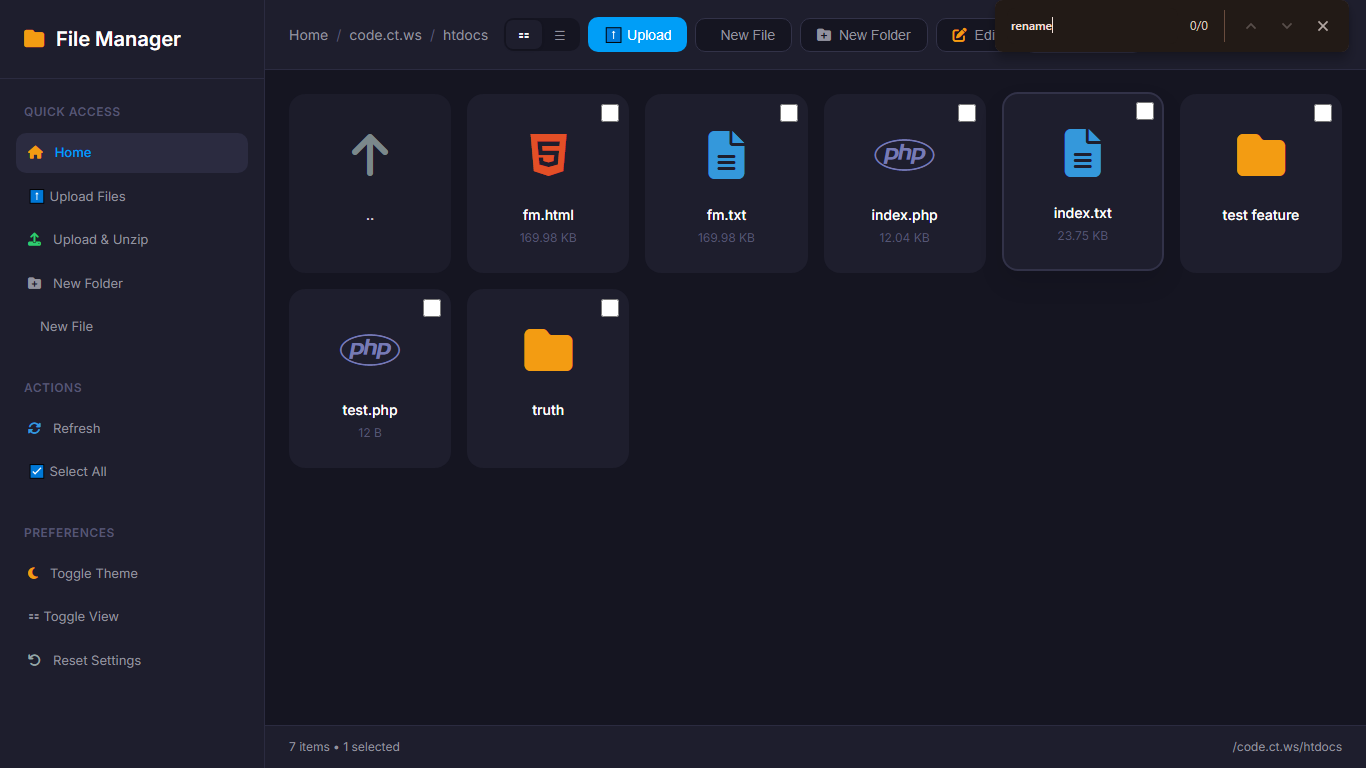
Task: Select Upload & Unzip in sidebar
Action: coord(100,239)
